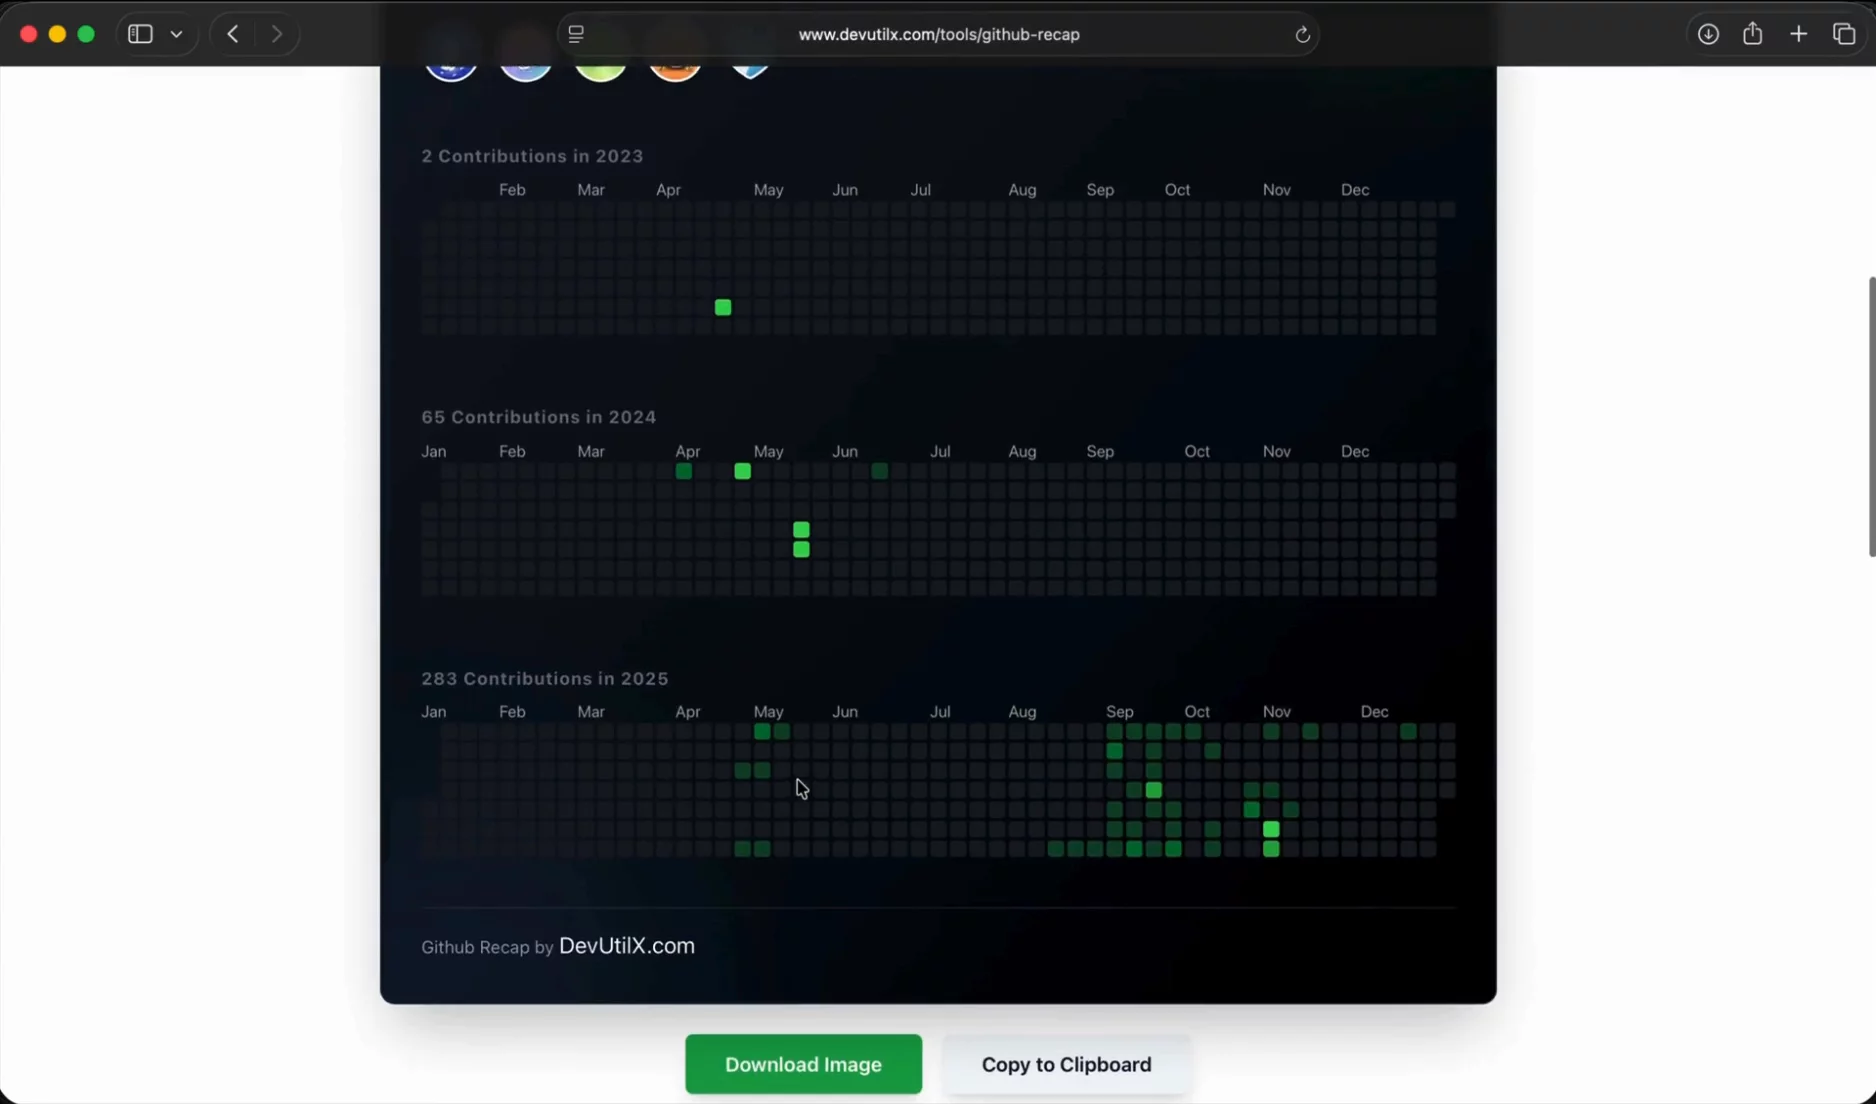Click the Copy to Clipboard button
1876x1104 pixels.
pyautogui.click(x=1065, y=1064)
